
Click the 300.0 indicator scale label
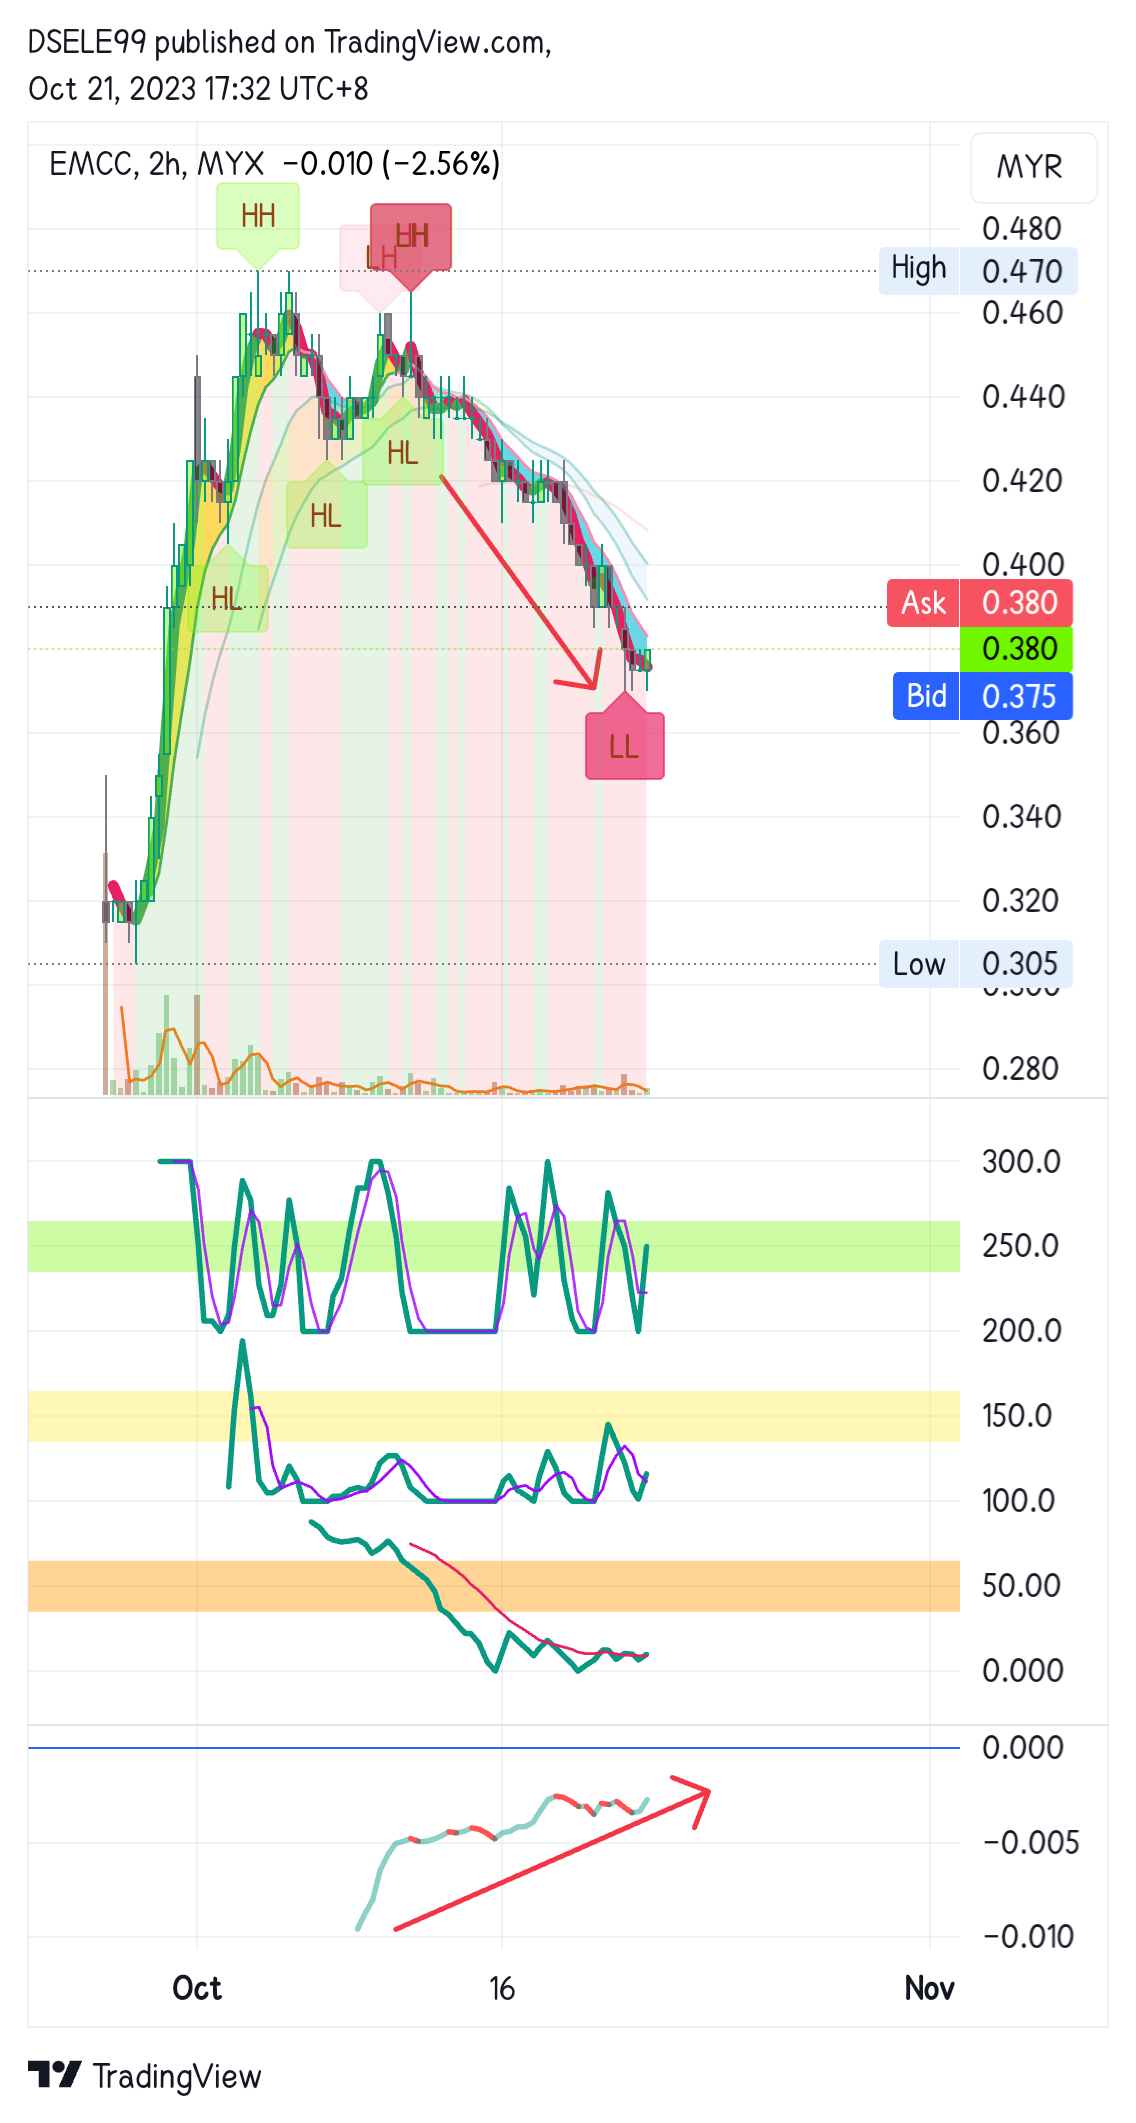1021,1162
